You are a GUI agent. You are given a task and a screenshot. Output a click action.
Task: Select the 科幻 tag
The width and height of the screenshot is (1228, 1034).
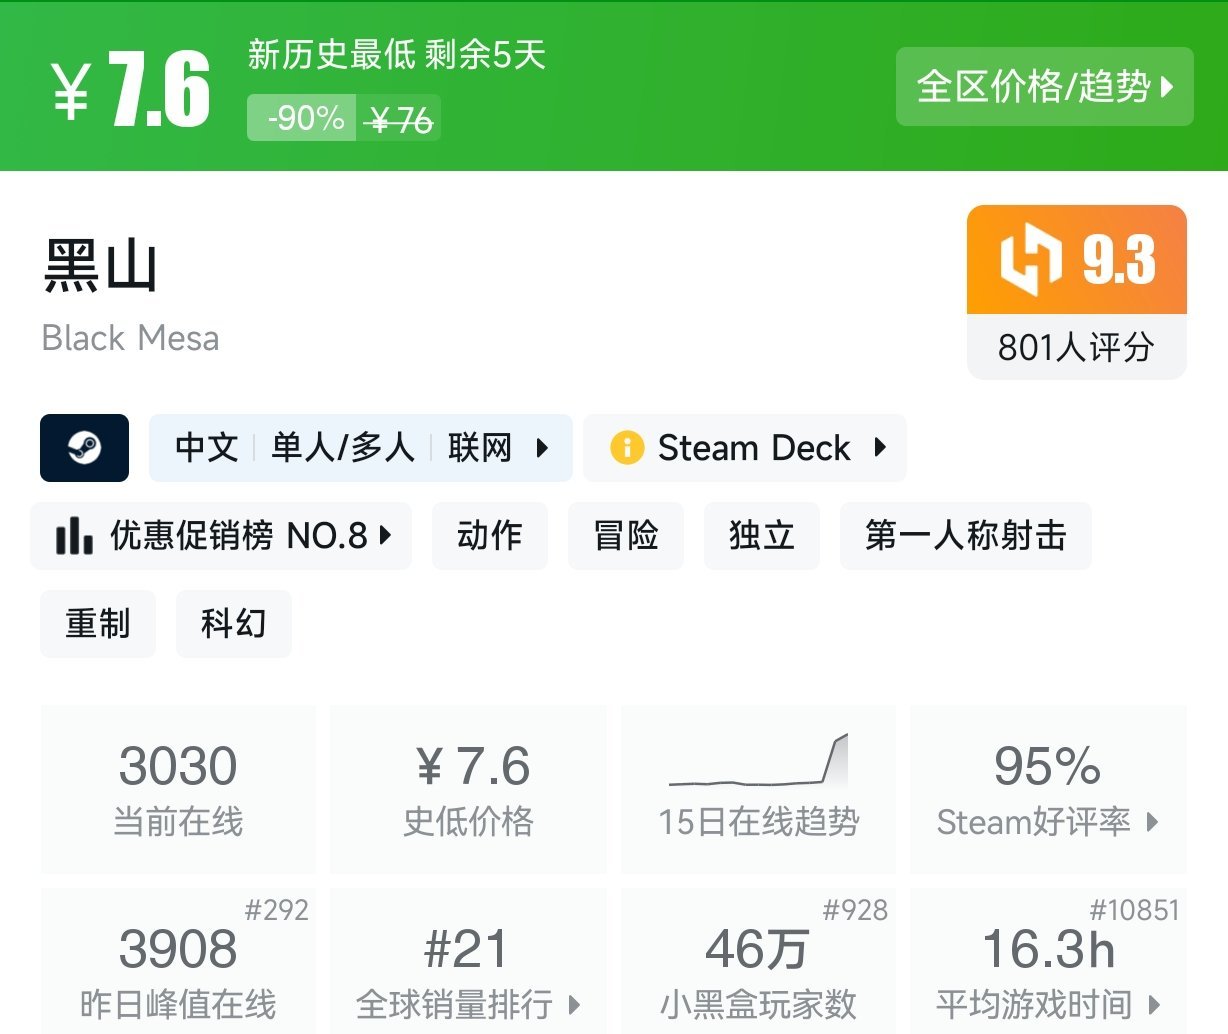point(234,624)
